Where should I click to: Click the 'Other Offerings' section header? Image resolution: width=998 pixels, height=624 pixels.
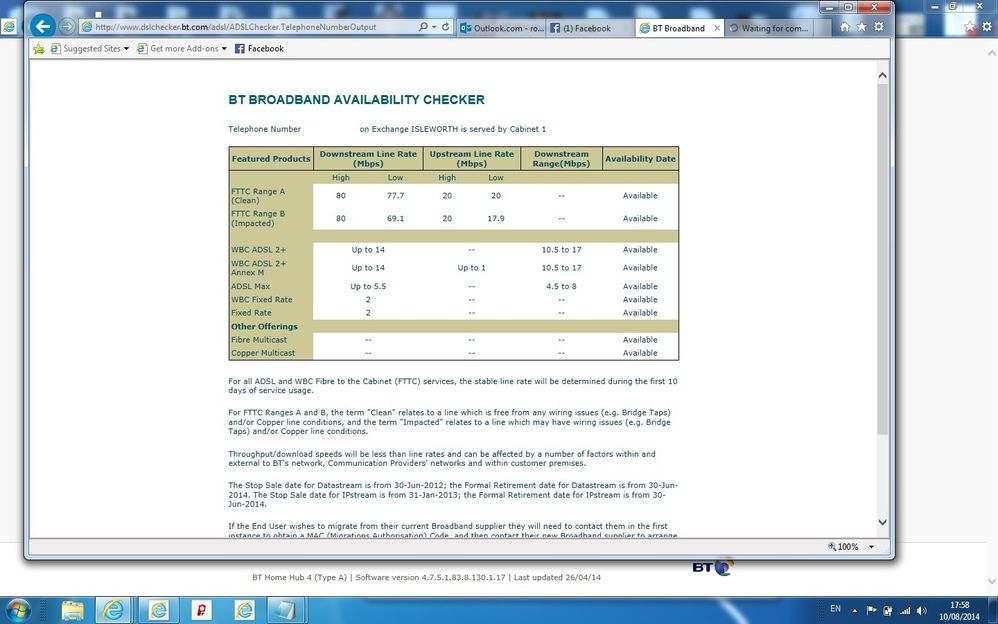[x=264, y=327]
